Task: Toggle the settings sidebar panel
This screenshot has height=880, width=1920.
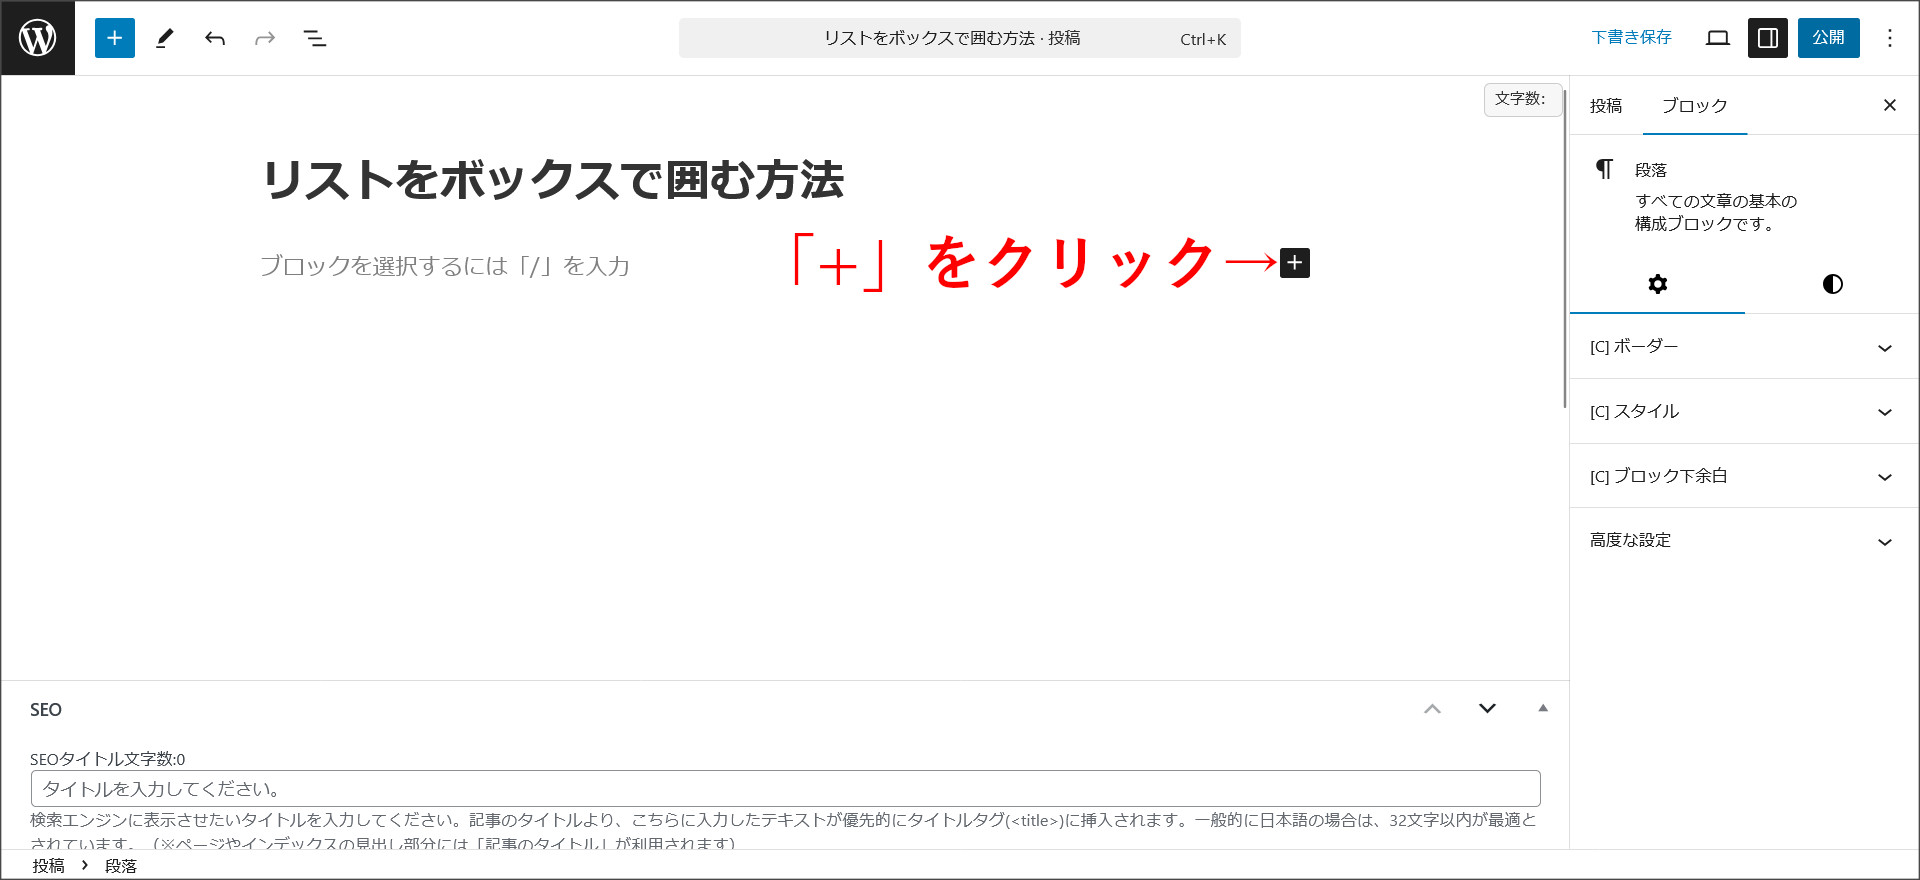Action: click(x=1768, y=38)
